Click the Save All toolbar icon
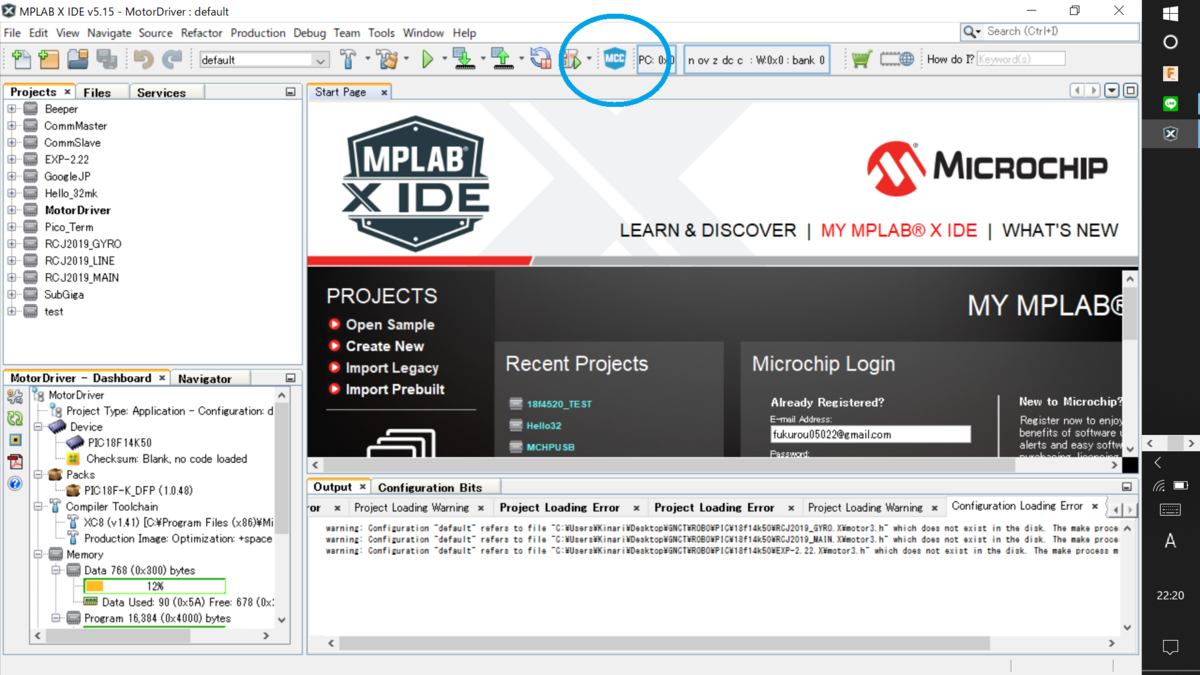Screen dimensions: 1200x675 [107, 60]
